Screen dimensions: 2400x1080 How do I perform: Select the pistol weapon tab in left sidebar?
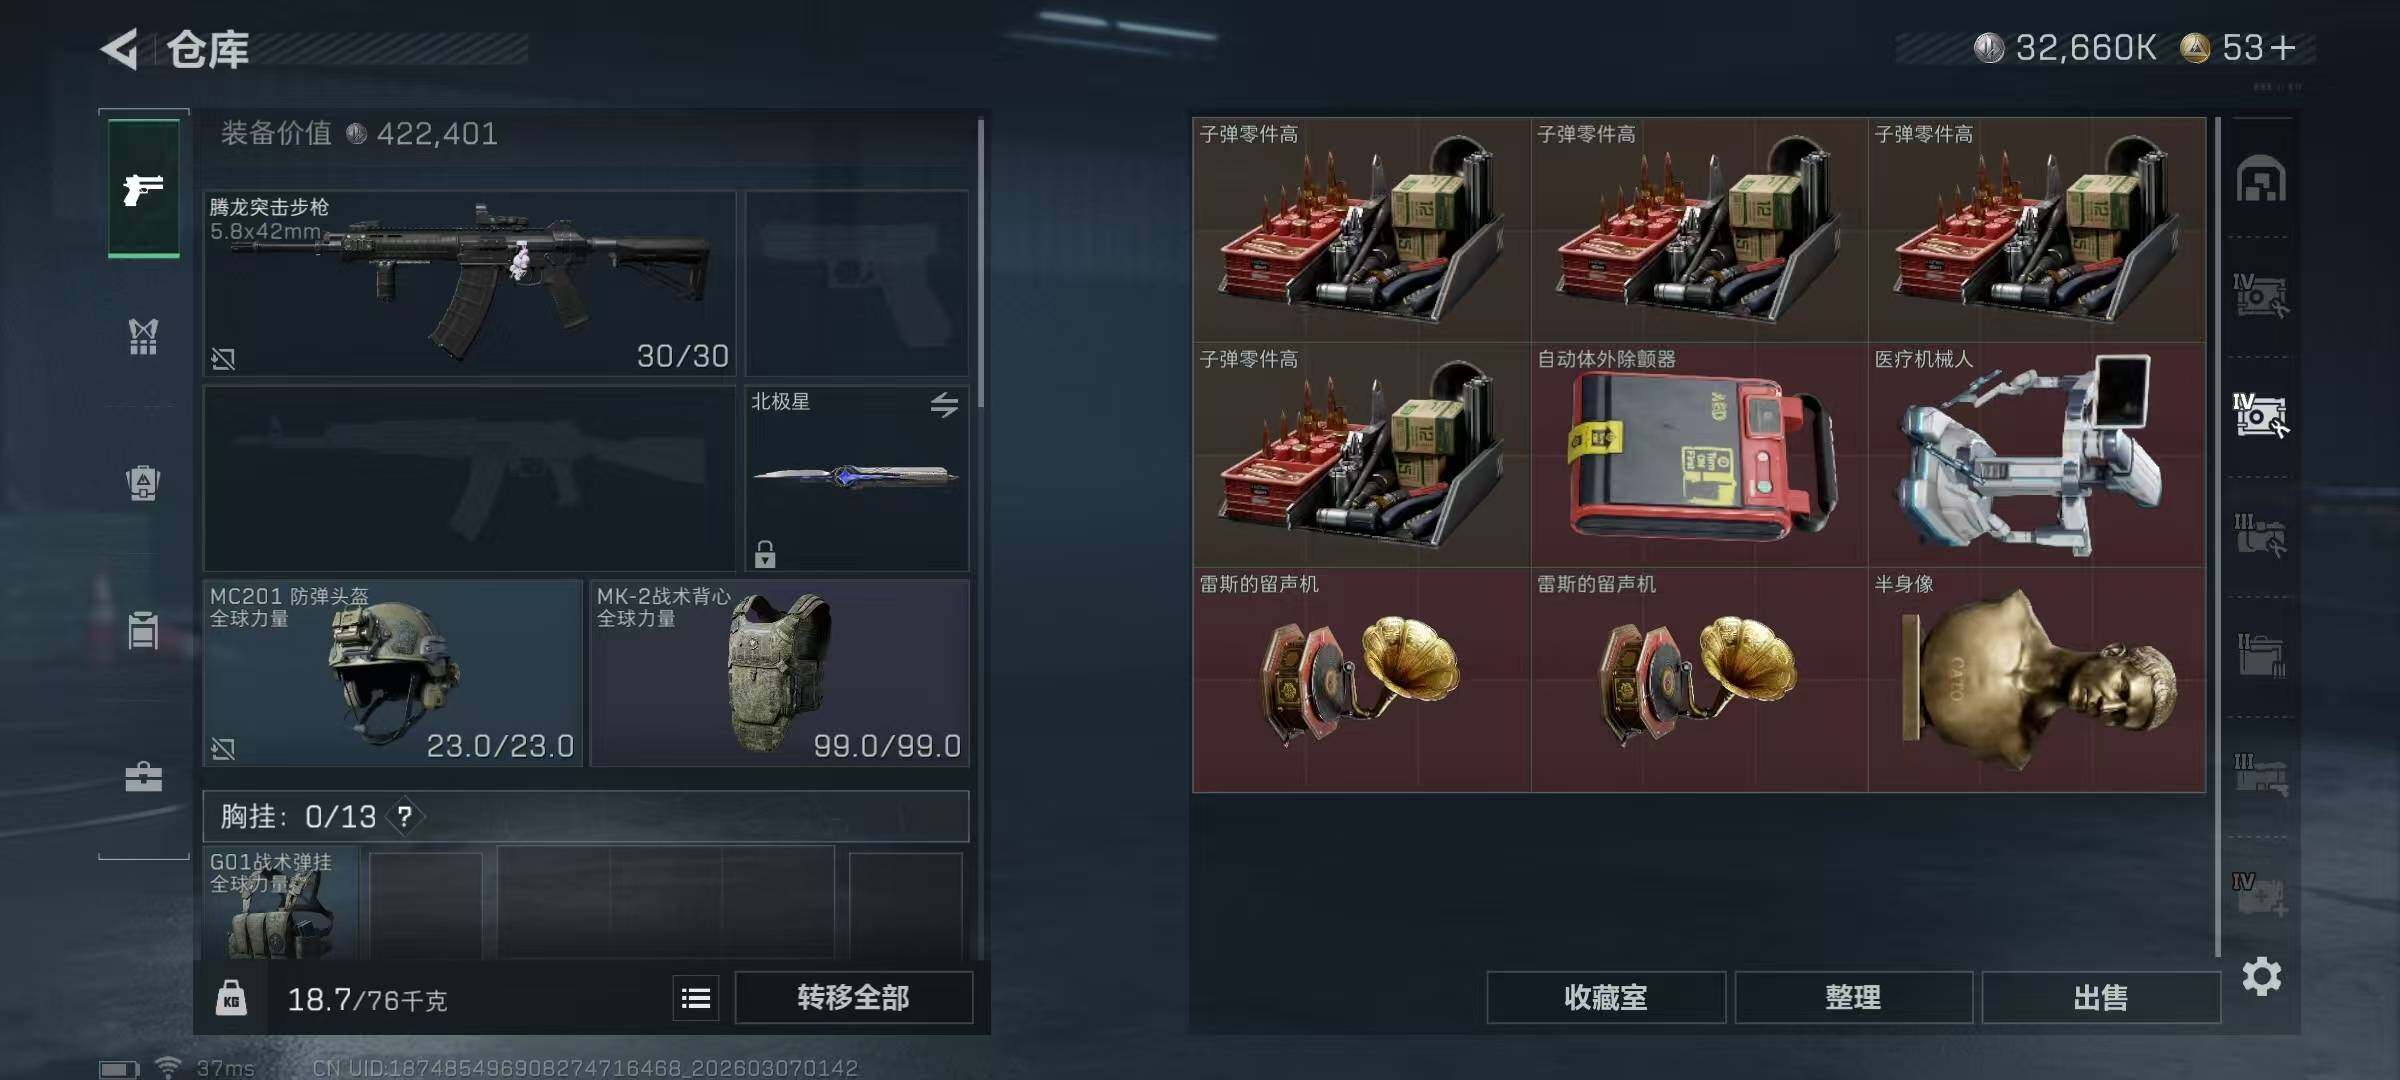tap(144, 187)
